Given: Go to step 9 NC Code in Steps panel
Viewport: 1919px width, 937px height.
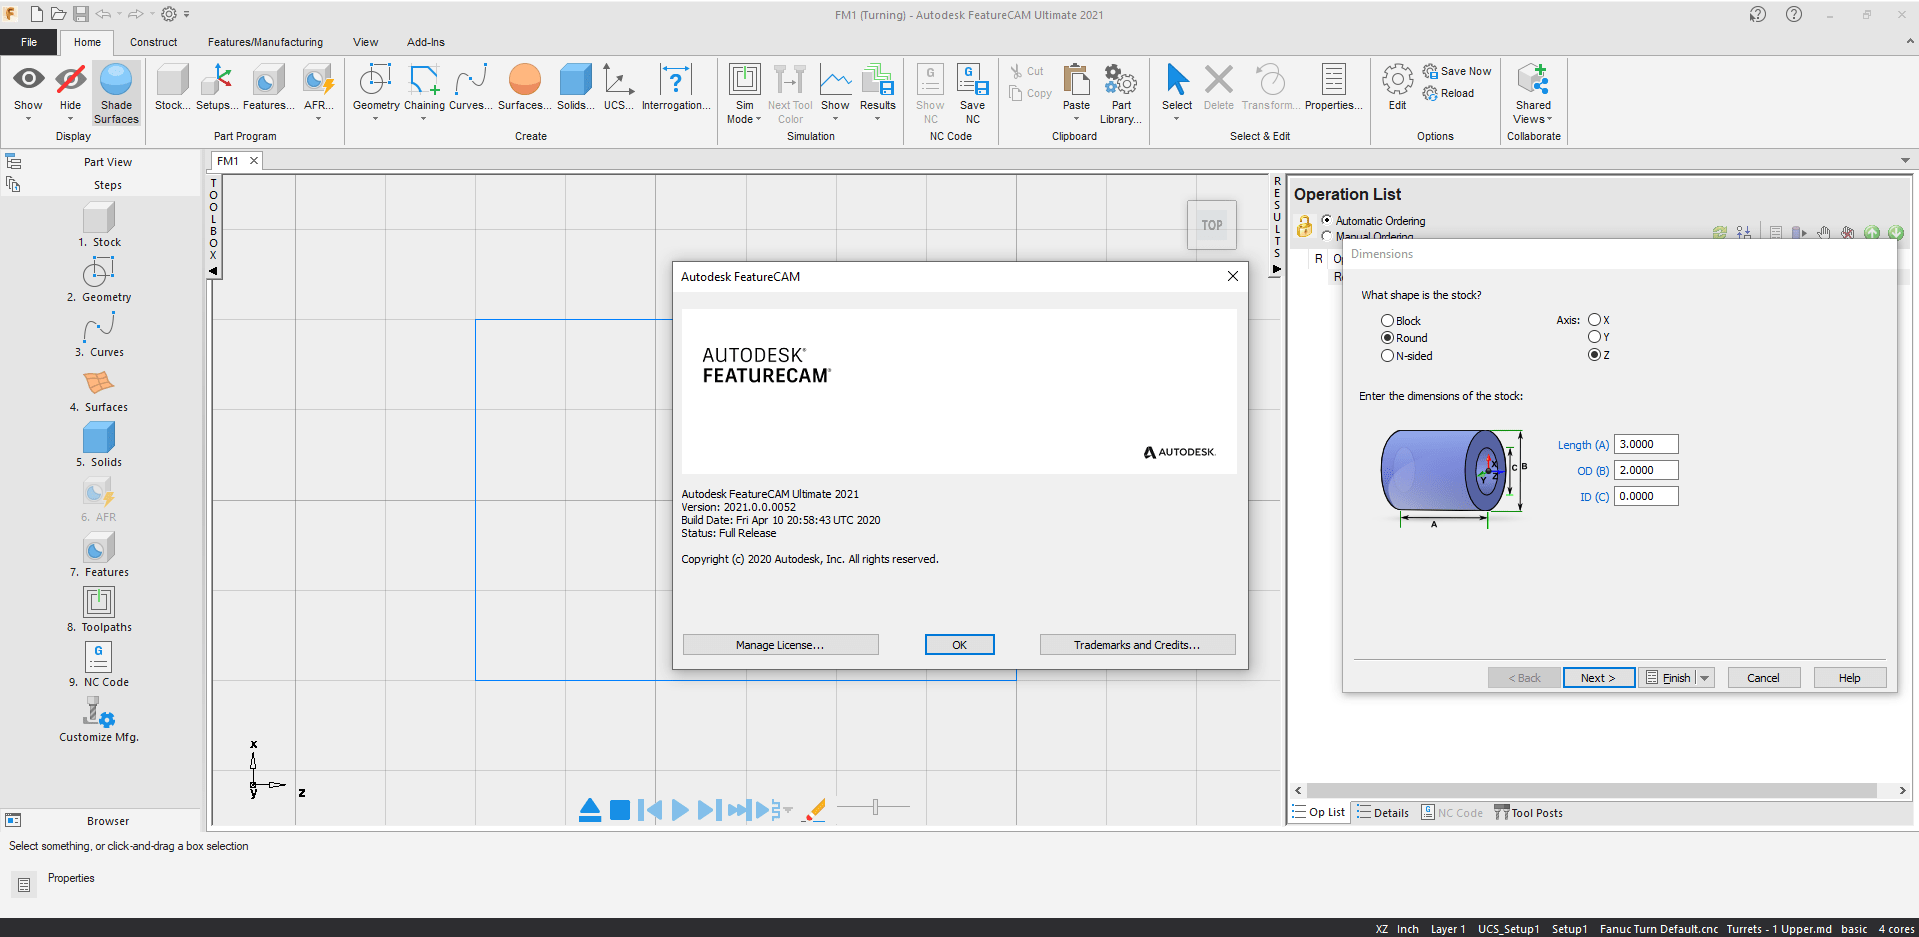Looking at the screenshot, I should [x=99, y=665].
